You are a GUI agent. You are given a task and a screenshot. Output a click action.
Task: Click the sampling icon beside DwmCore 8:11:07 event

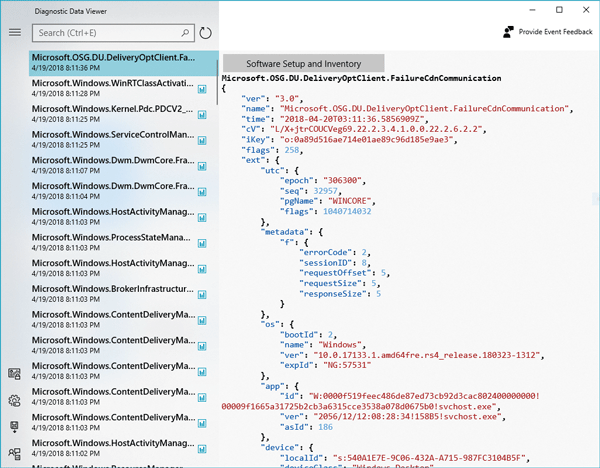202,166
